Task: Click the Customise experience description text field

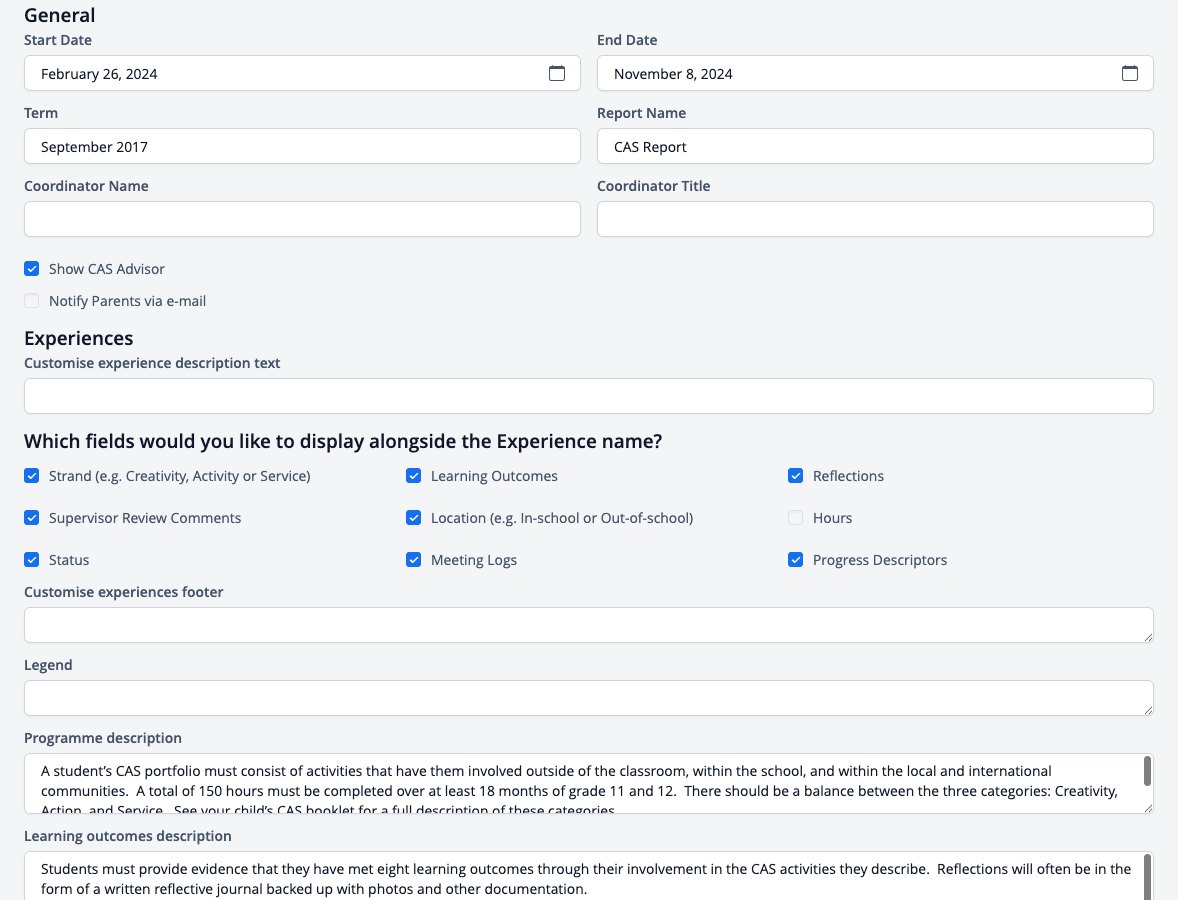Action: (589, 396)
